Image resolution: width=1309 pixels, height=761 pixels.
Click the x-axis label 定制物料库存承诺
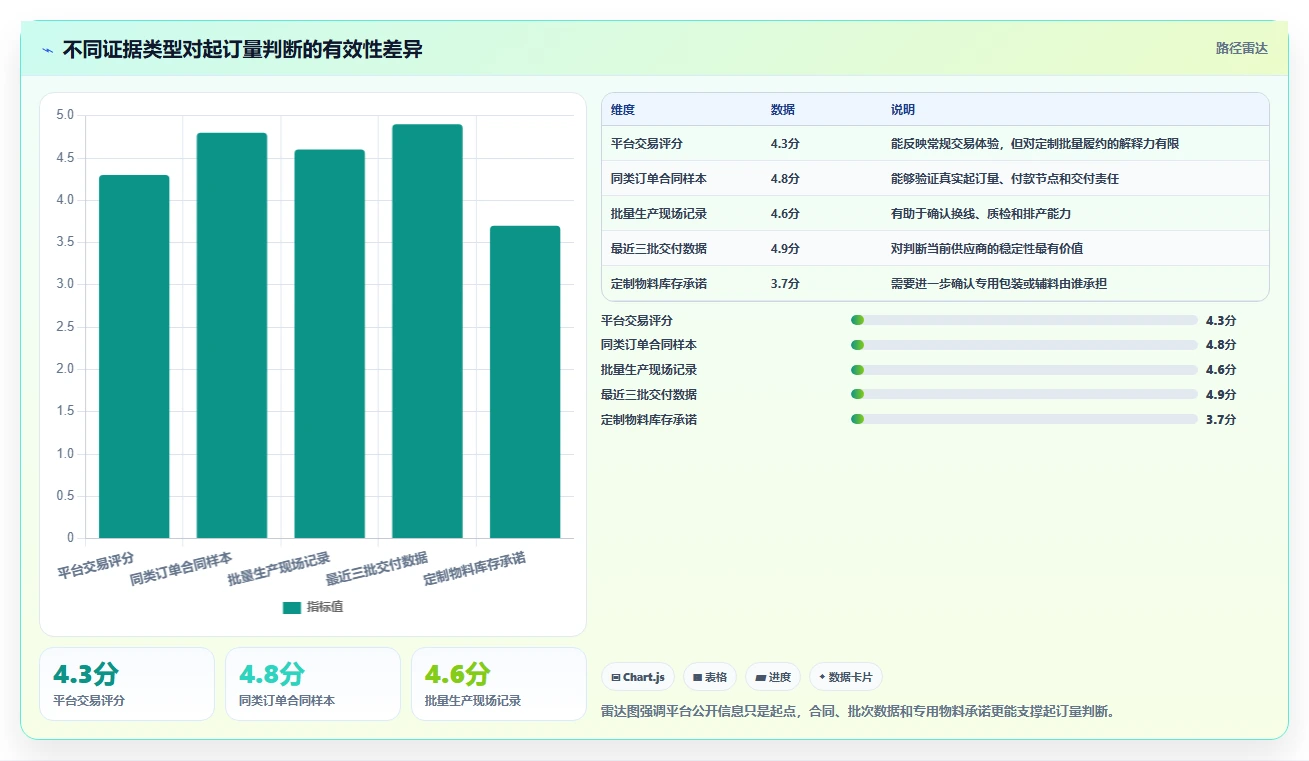475,569
